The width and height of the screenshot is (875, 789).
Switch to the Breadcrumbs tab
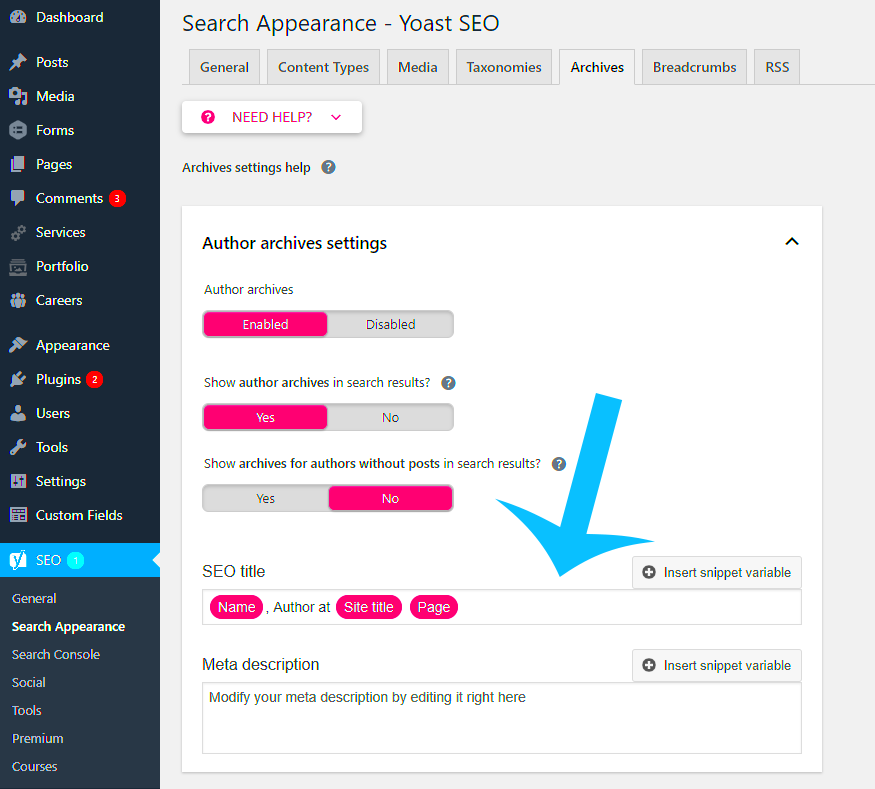(x=694, y=67)
